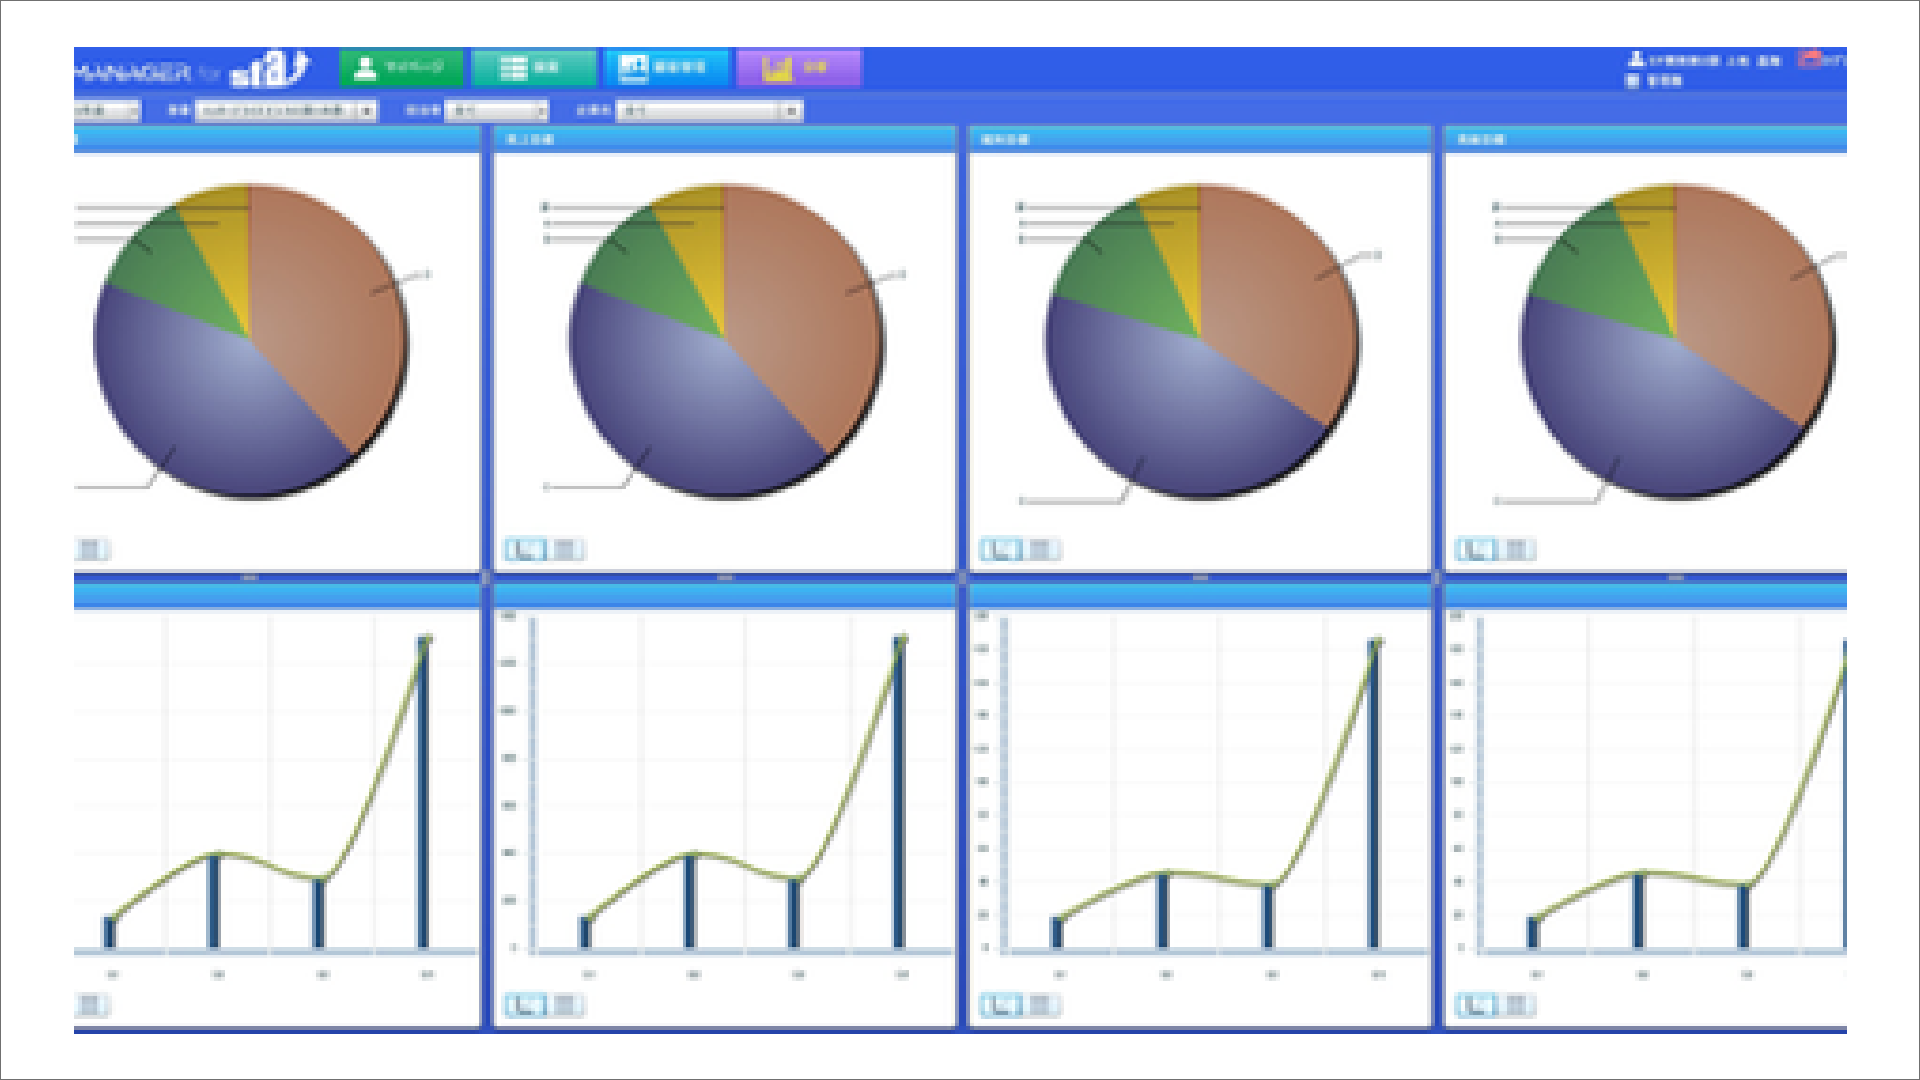Switch second pie panel to table view icon
The image size is (1920, 1080).
(x=566, y=549)
